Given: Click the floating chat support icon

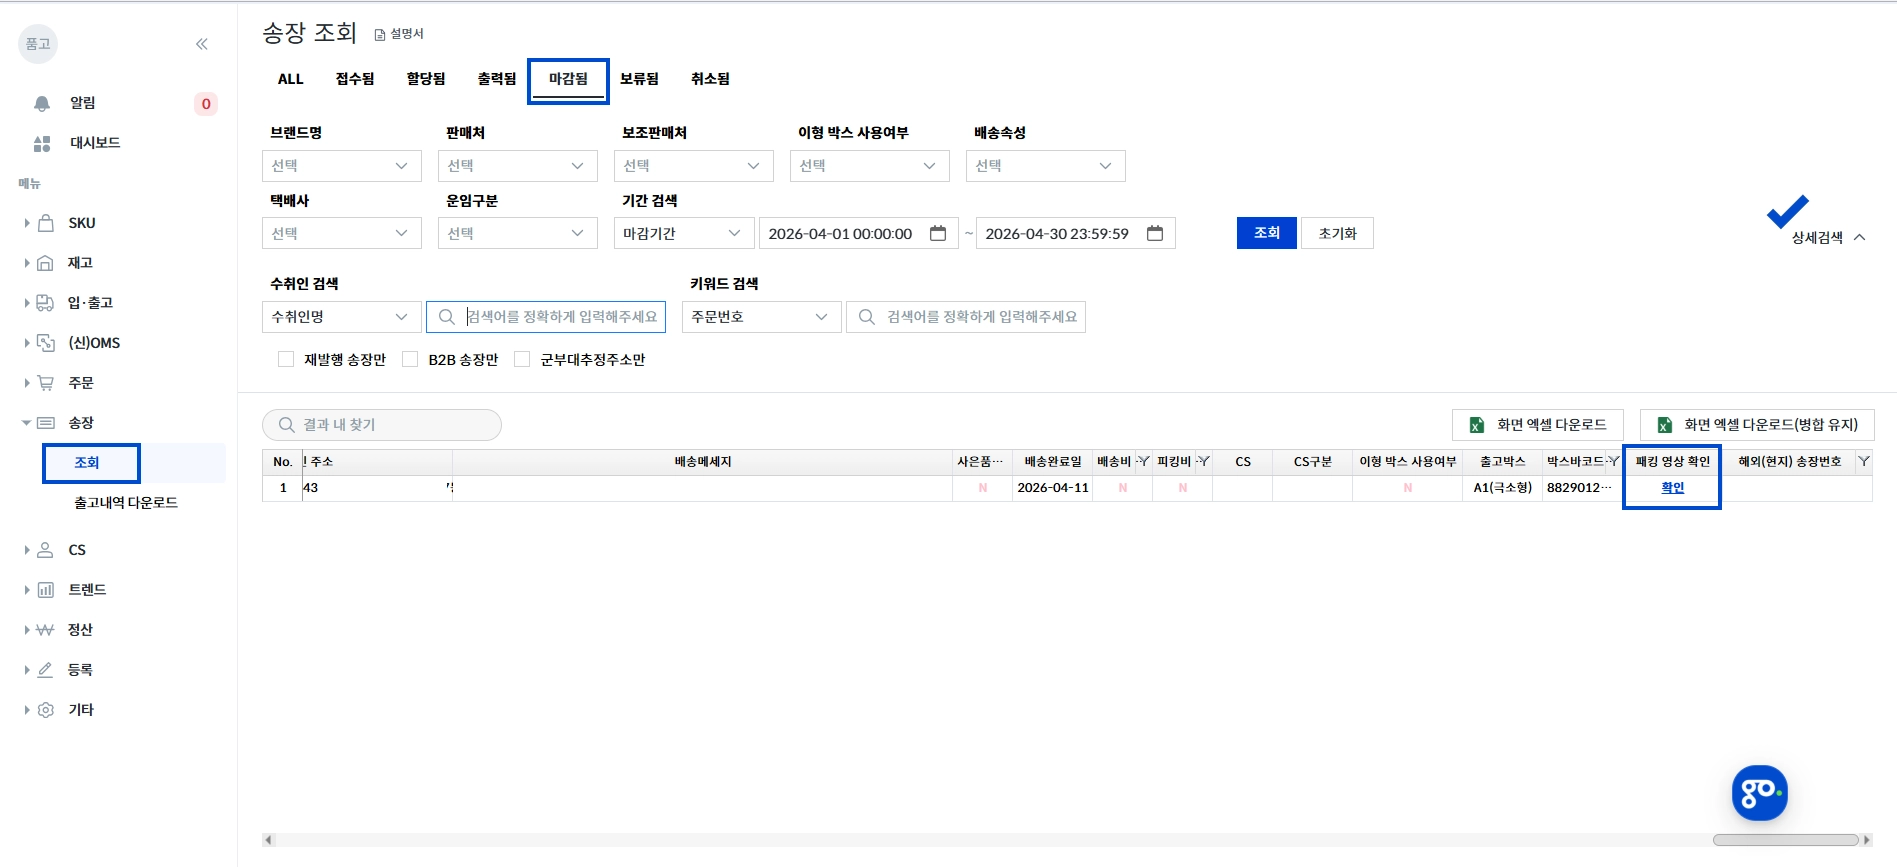Looking at the screenshot, I should pyautogui.click(x=1760, y=793).
